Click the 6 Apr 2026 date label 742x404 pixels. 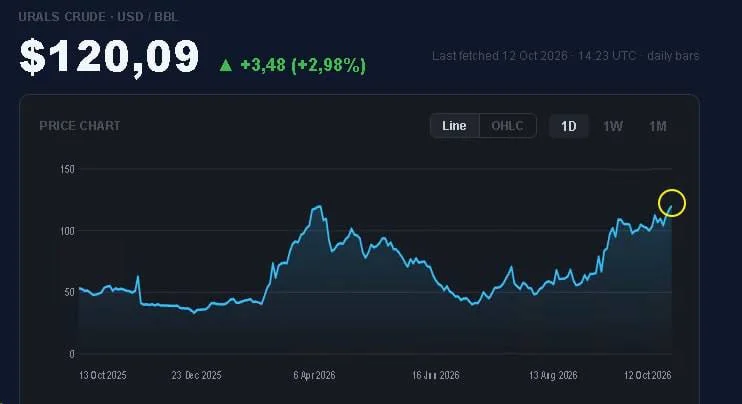click(314, 376)
